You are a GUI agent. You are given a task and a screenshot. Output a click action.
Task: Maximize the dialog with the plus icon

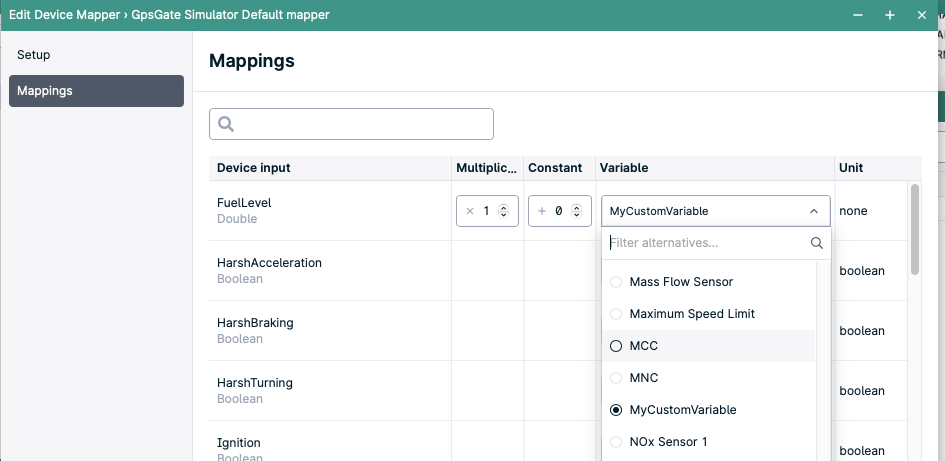point(890,15)
